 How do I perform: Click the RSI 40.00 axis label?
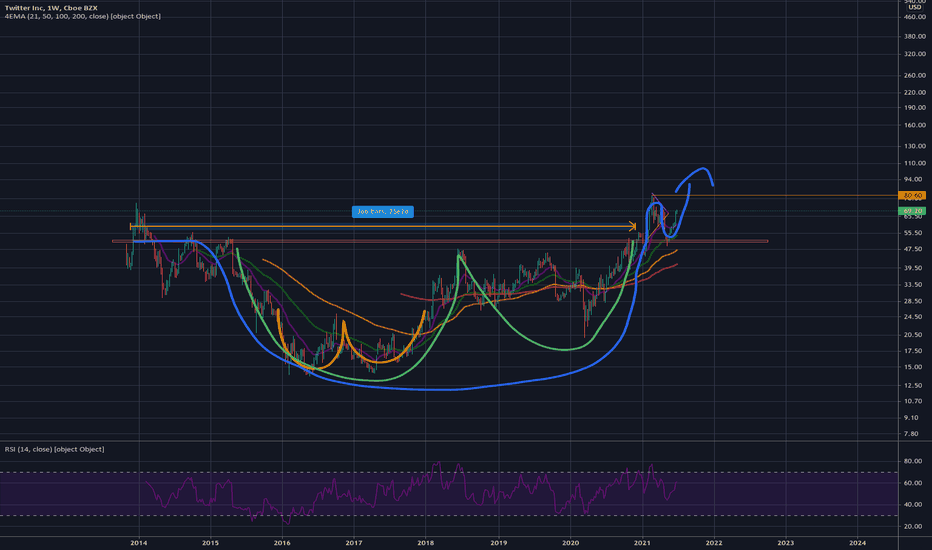[x=913, y=504]
